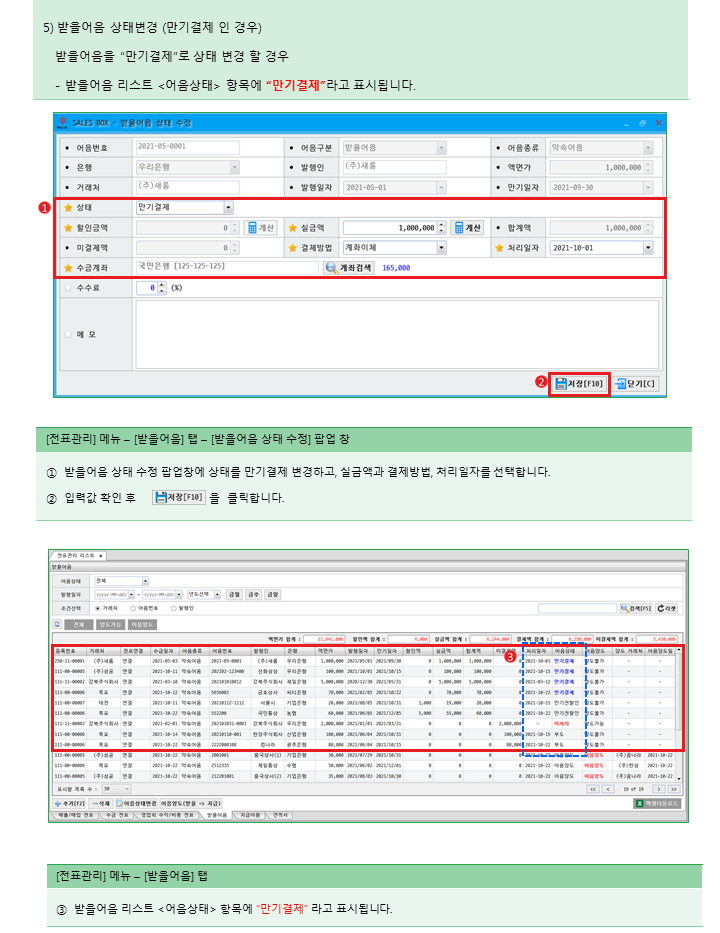Open the 처리일자 date dropdown
720x933 pixels.
coord(648,248)
